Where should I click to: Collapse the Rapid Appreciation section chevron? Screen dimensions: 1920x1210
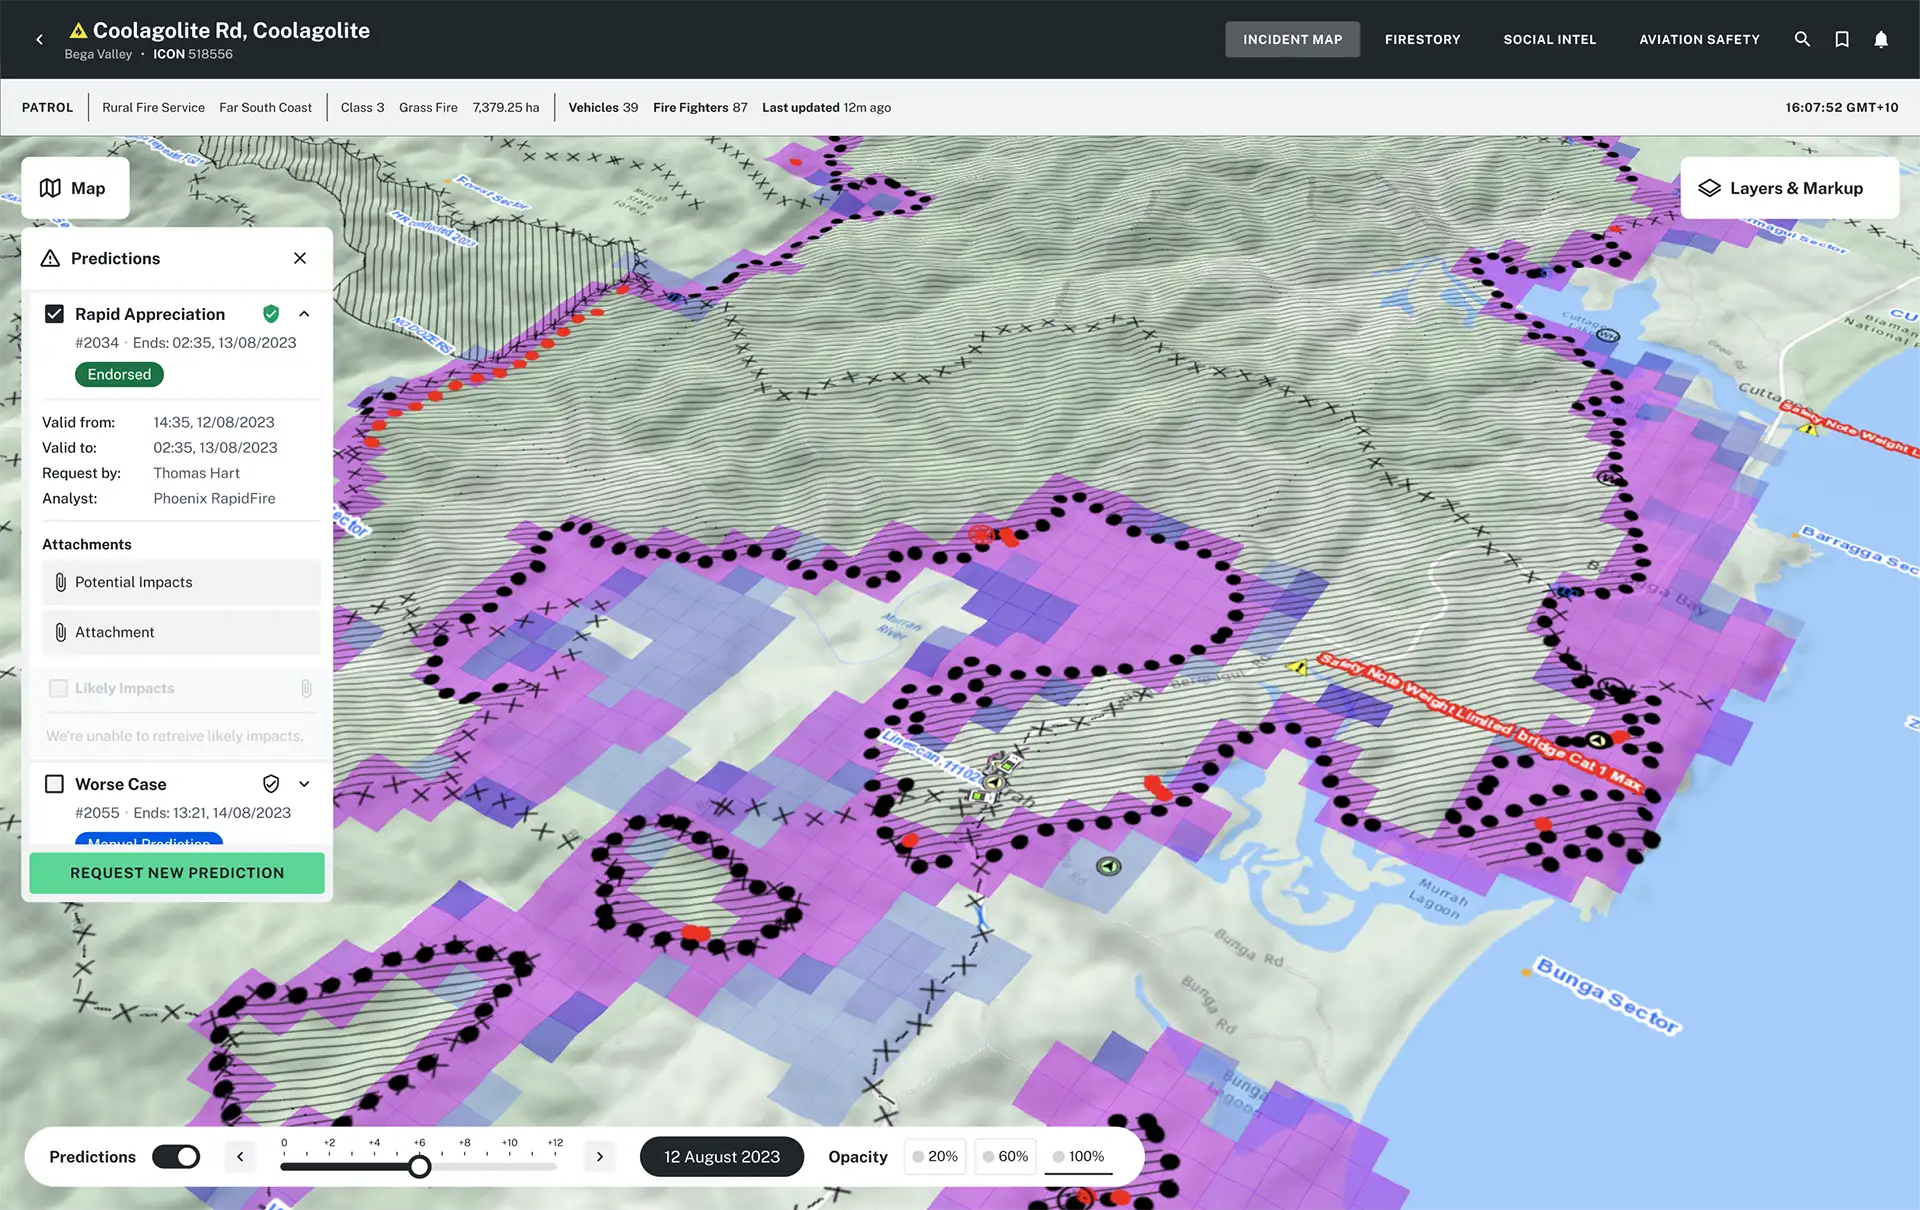pos(304,314)
